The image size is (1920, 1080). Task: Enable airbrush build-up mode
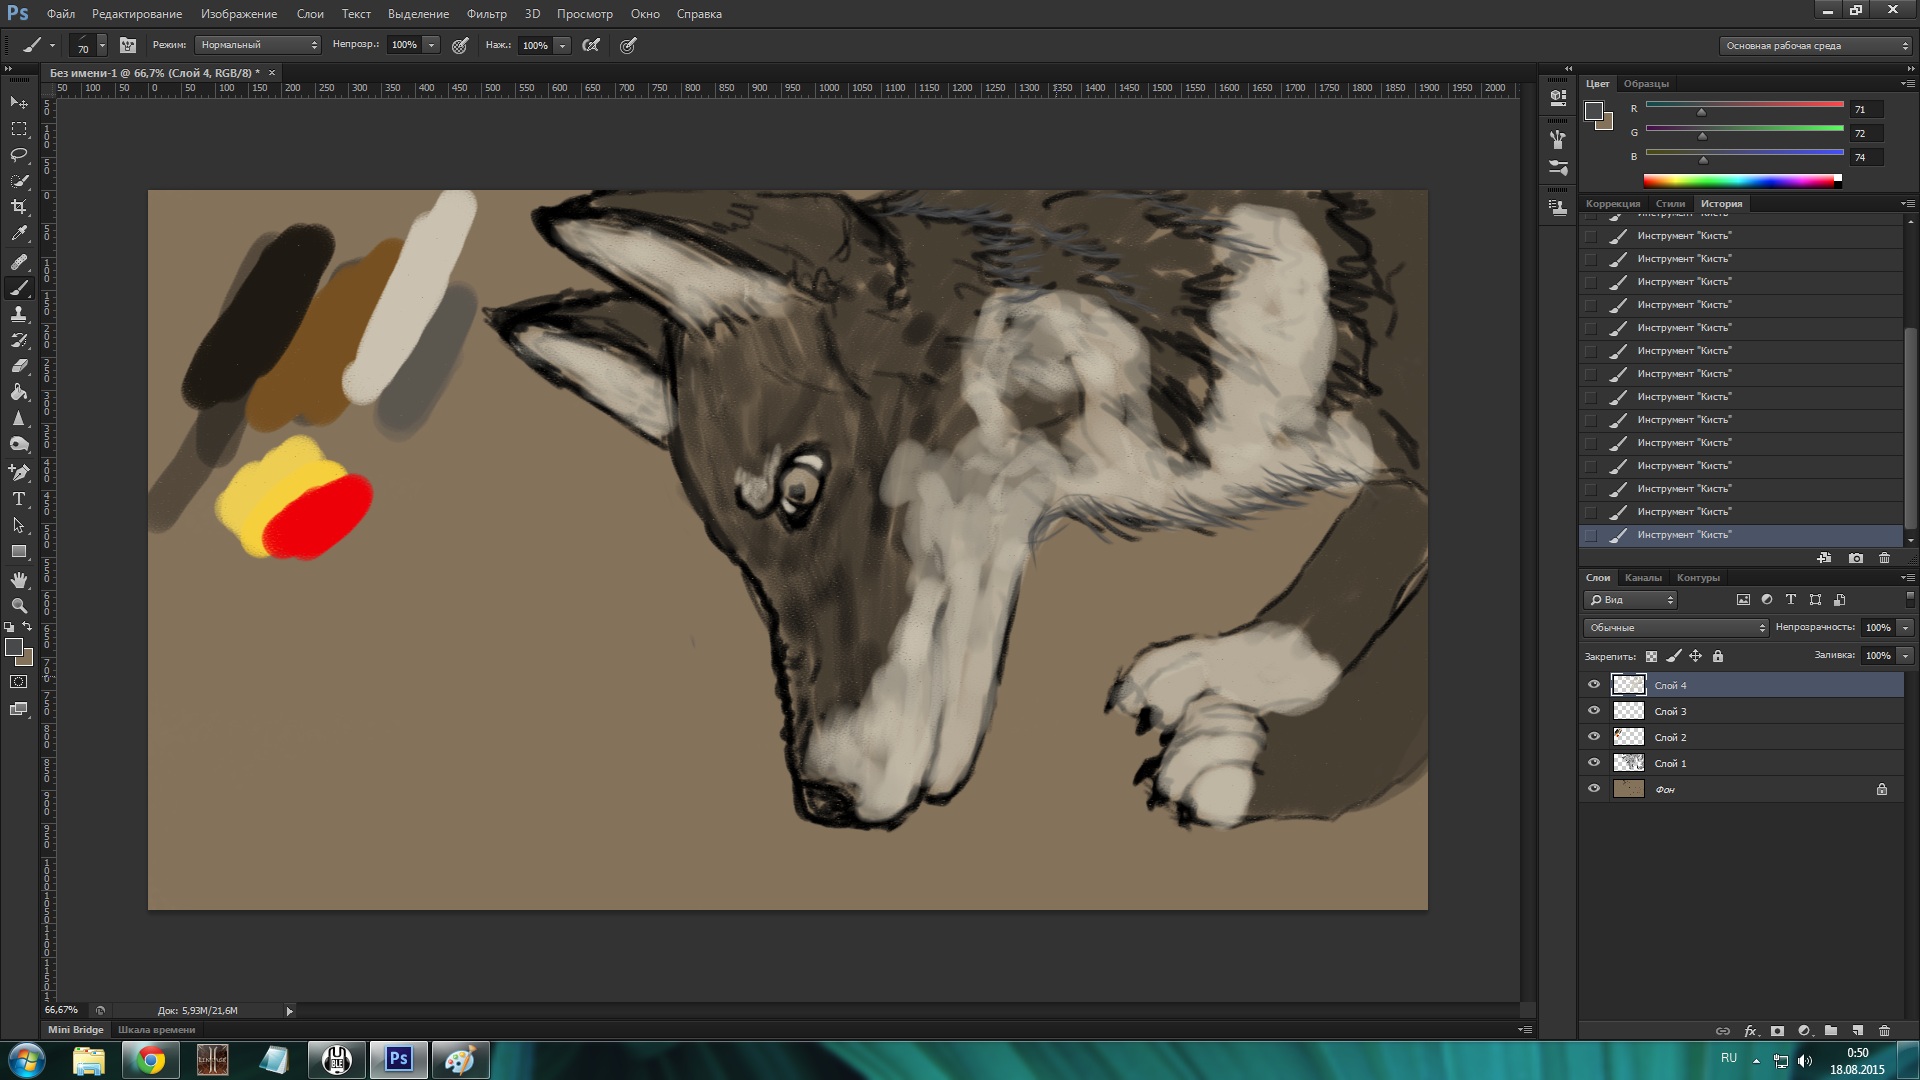pos(591,45)
